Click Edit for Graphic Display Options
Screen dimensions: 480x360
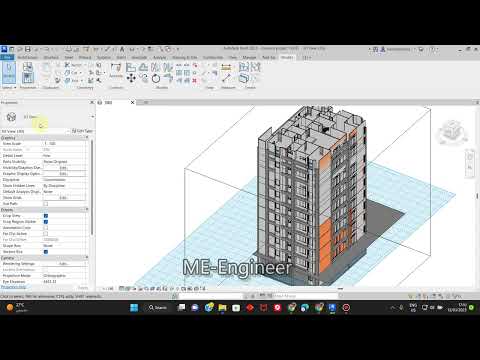(63, 174)
